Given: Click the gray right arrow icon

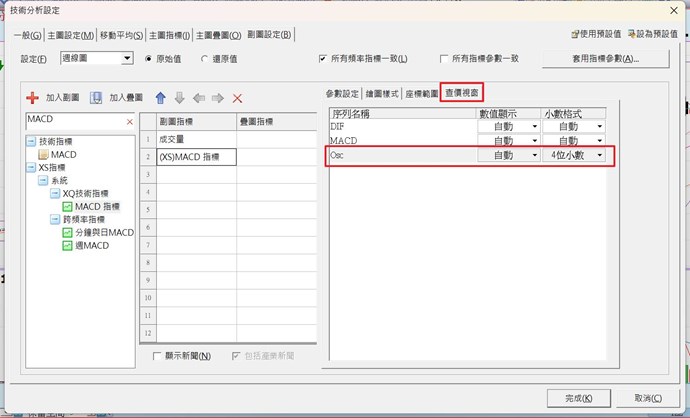Looking at the screenshot, I should tap(217, 98).
